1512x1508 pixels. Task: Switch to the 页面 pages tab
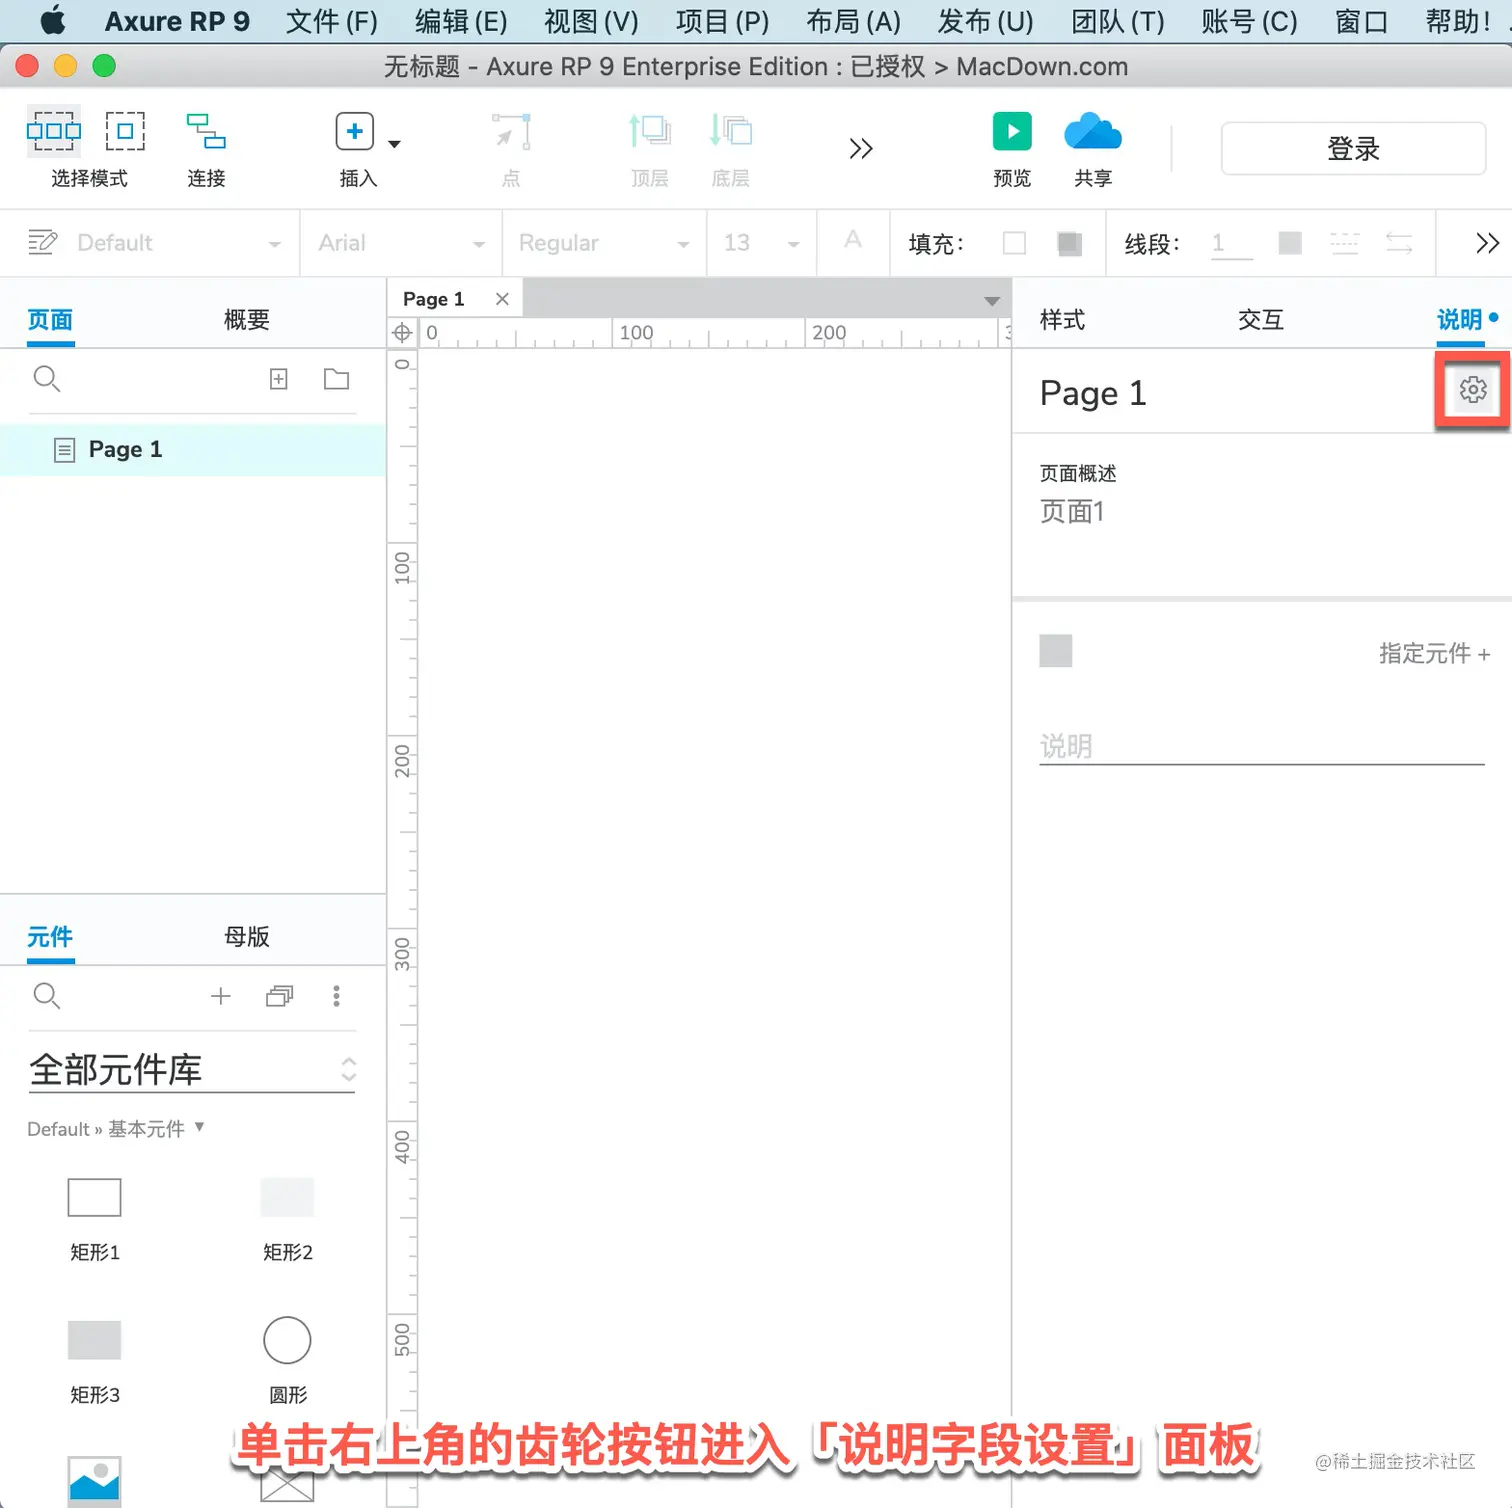point(50,320)
